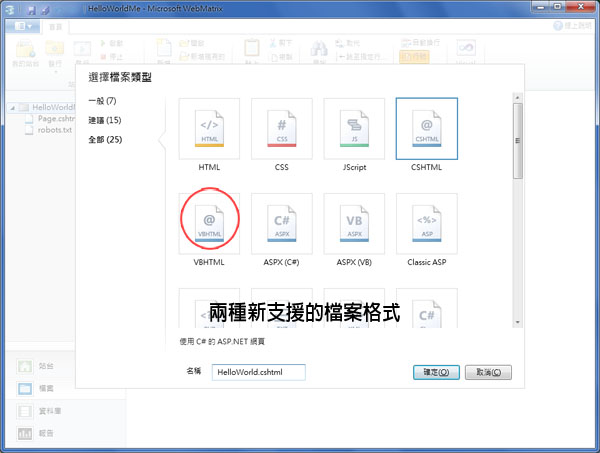
Task: Click the 開啟 open file ribbon item
Action: [192, 43]
